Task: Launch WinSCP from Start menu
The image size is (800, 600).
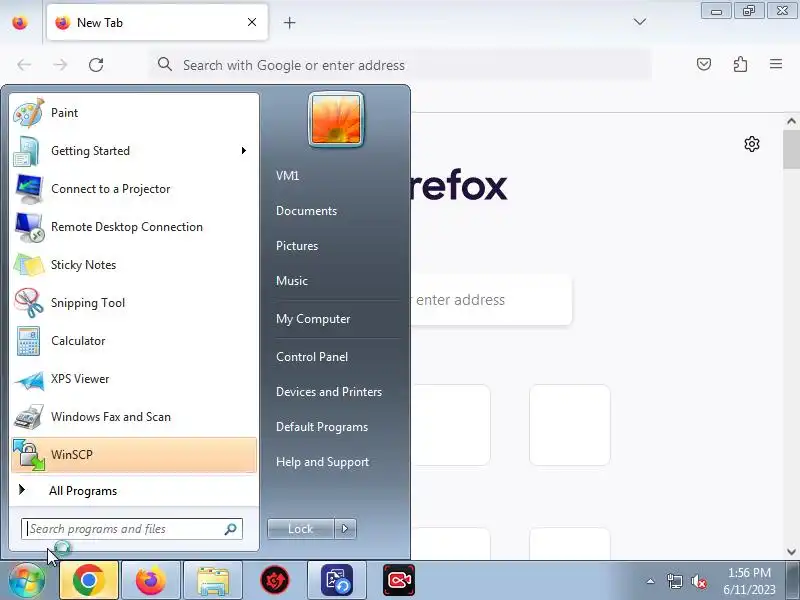Action: coord(134,455)
